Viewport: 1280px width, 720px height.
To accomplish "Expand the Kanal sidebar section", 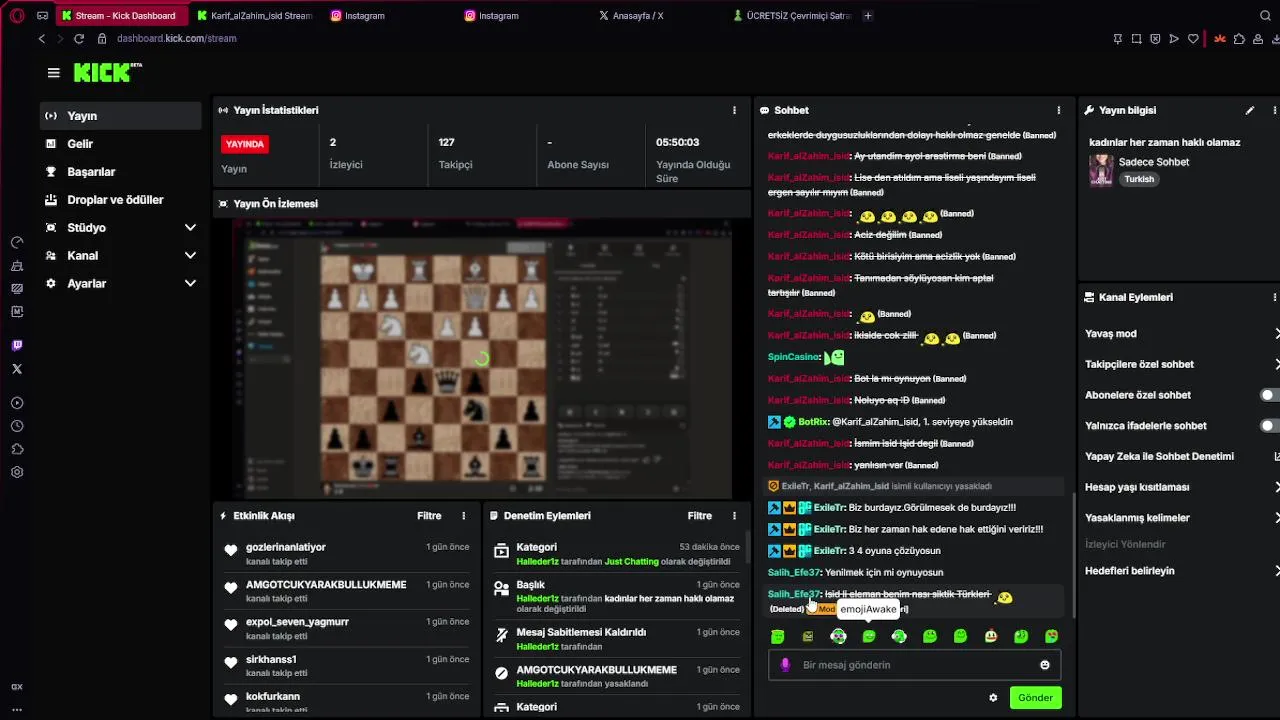I will 190,256.
